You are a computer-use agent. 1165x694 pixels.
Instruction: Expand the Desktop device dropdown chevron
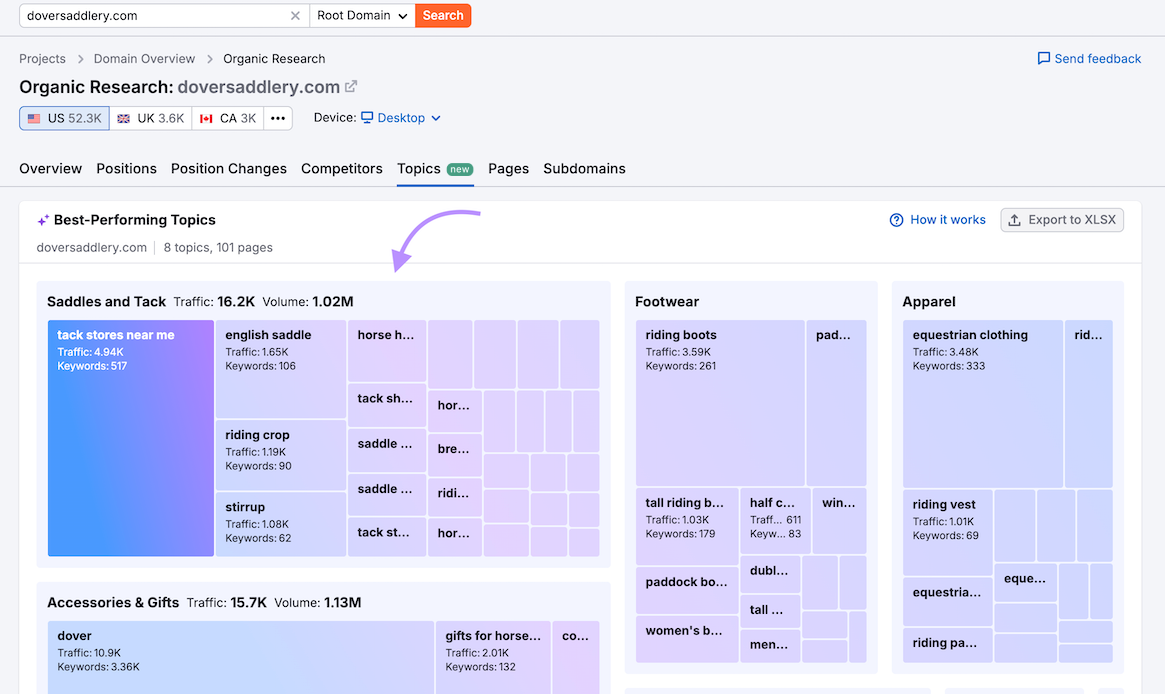coord(436,118)
